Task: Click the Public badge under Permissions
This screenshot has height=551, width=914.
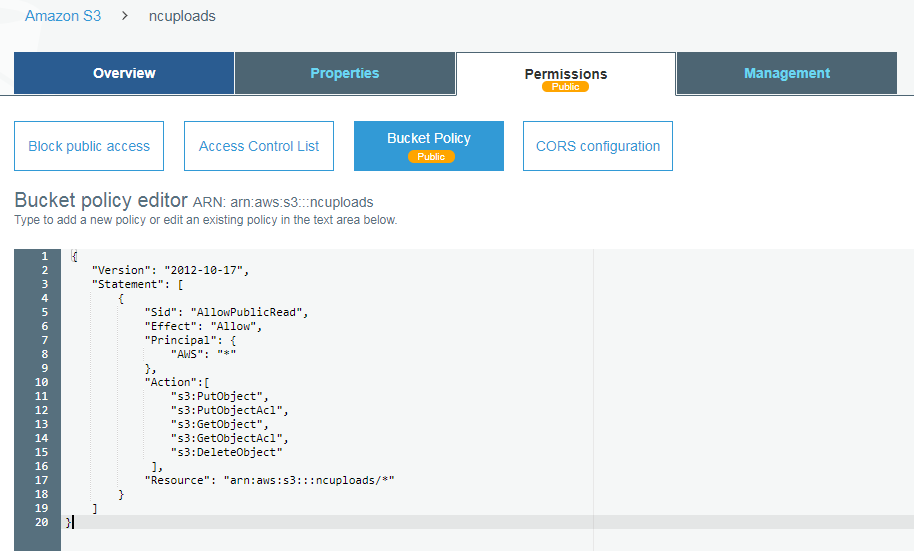Action: pyautogui.click(x=565, y=86)
